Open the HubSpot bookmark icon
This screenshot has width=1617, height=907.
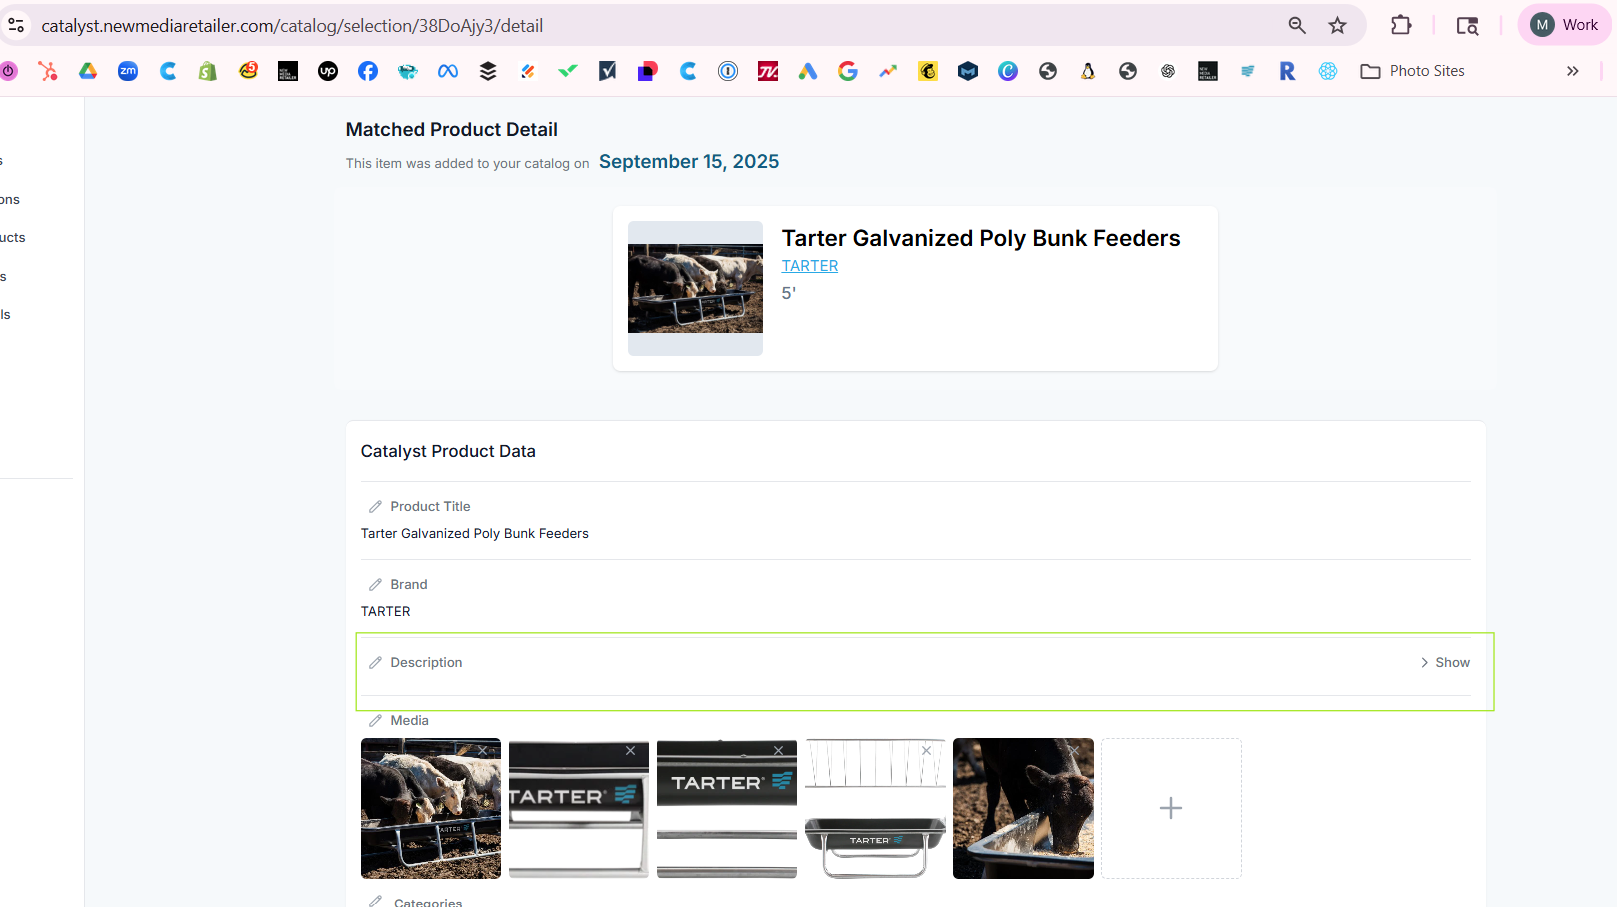[x=48, y=71]
